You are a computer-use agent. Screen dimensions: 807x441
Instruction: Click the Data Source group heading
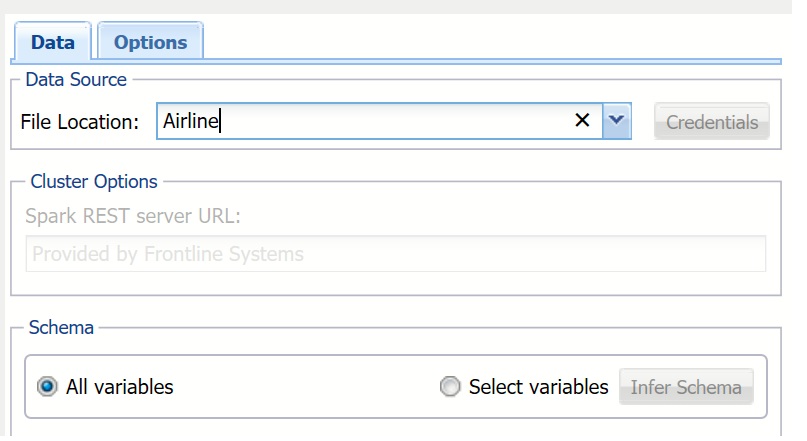[x=76, y=79]
